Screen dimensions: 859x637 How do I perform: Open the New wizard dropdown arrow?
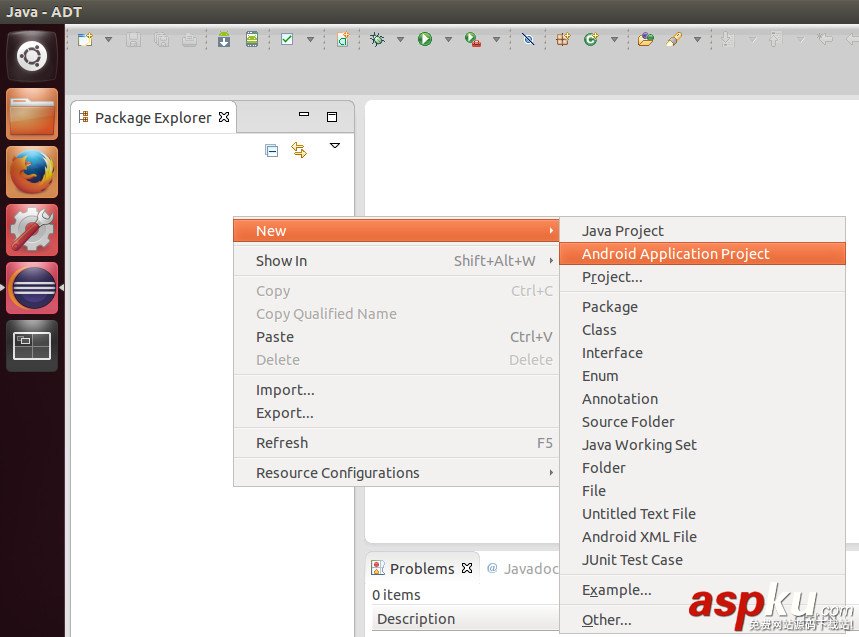[x=108, y=39]
